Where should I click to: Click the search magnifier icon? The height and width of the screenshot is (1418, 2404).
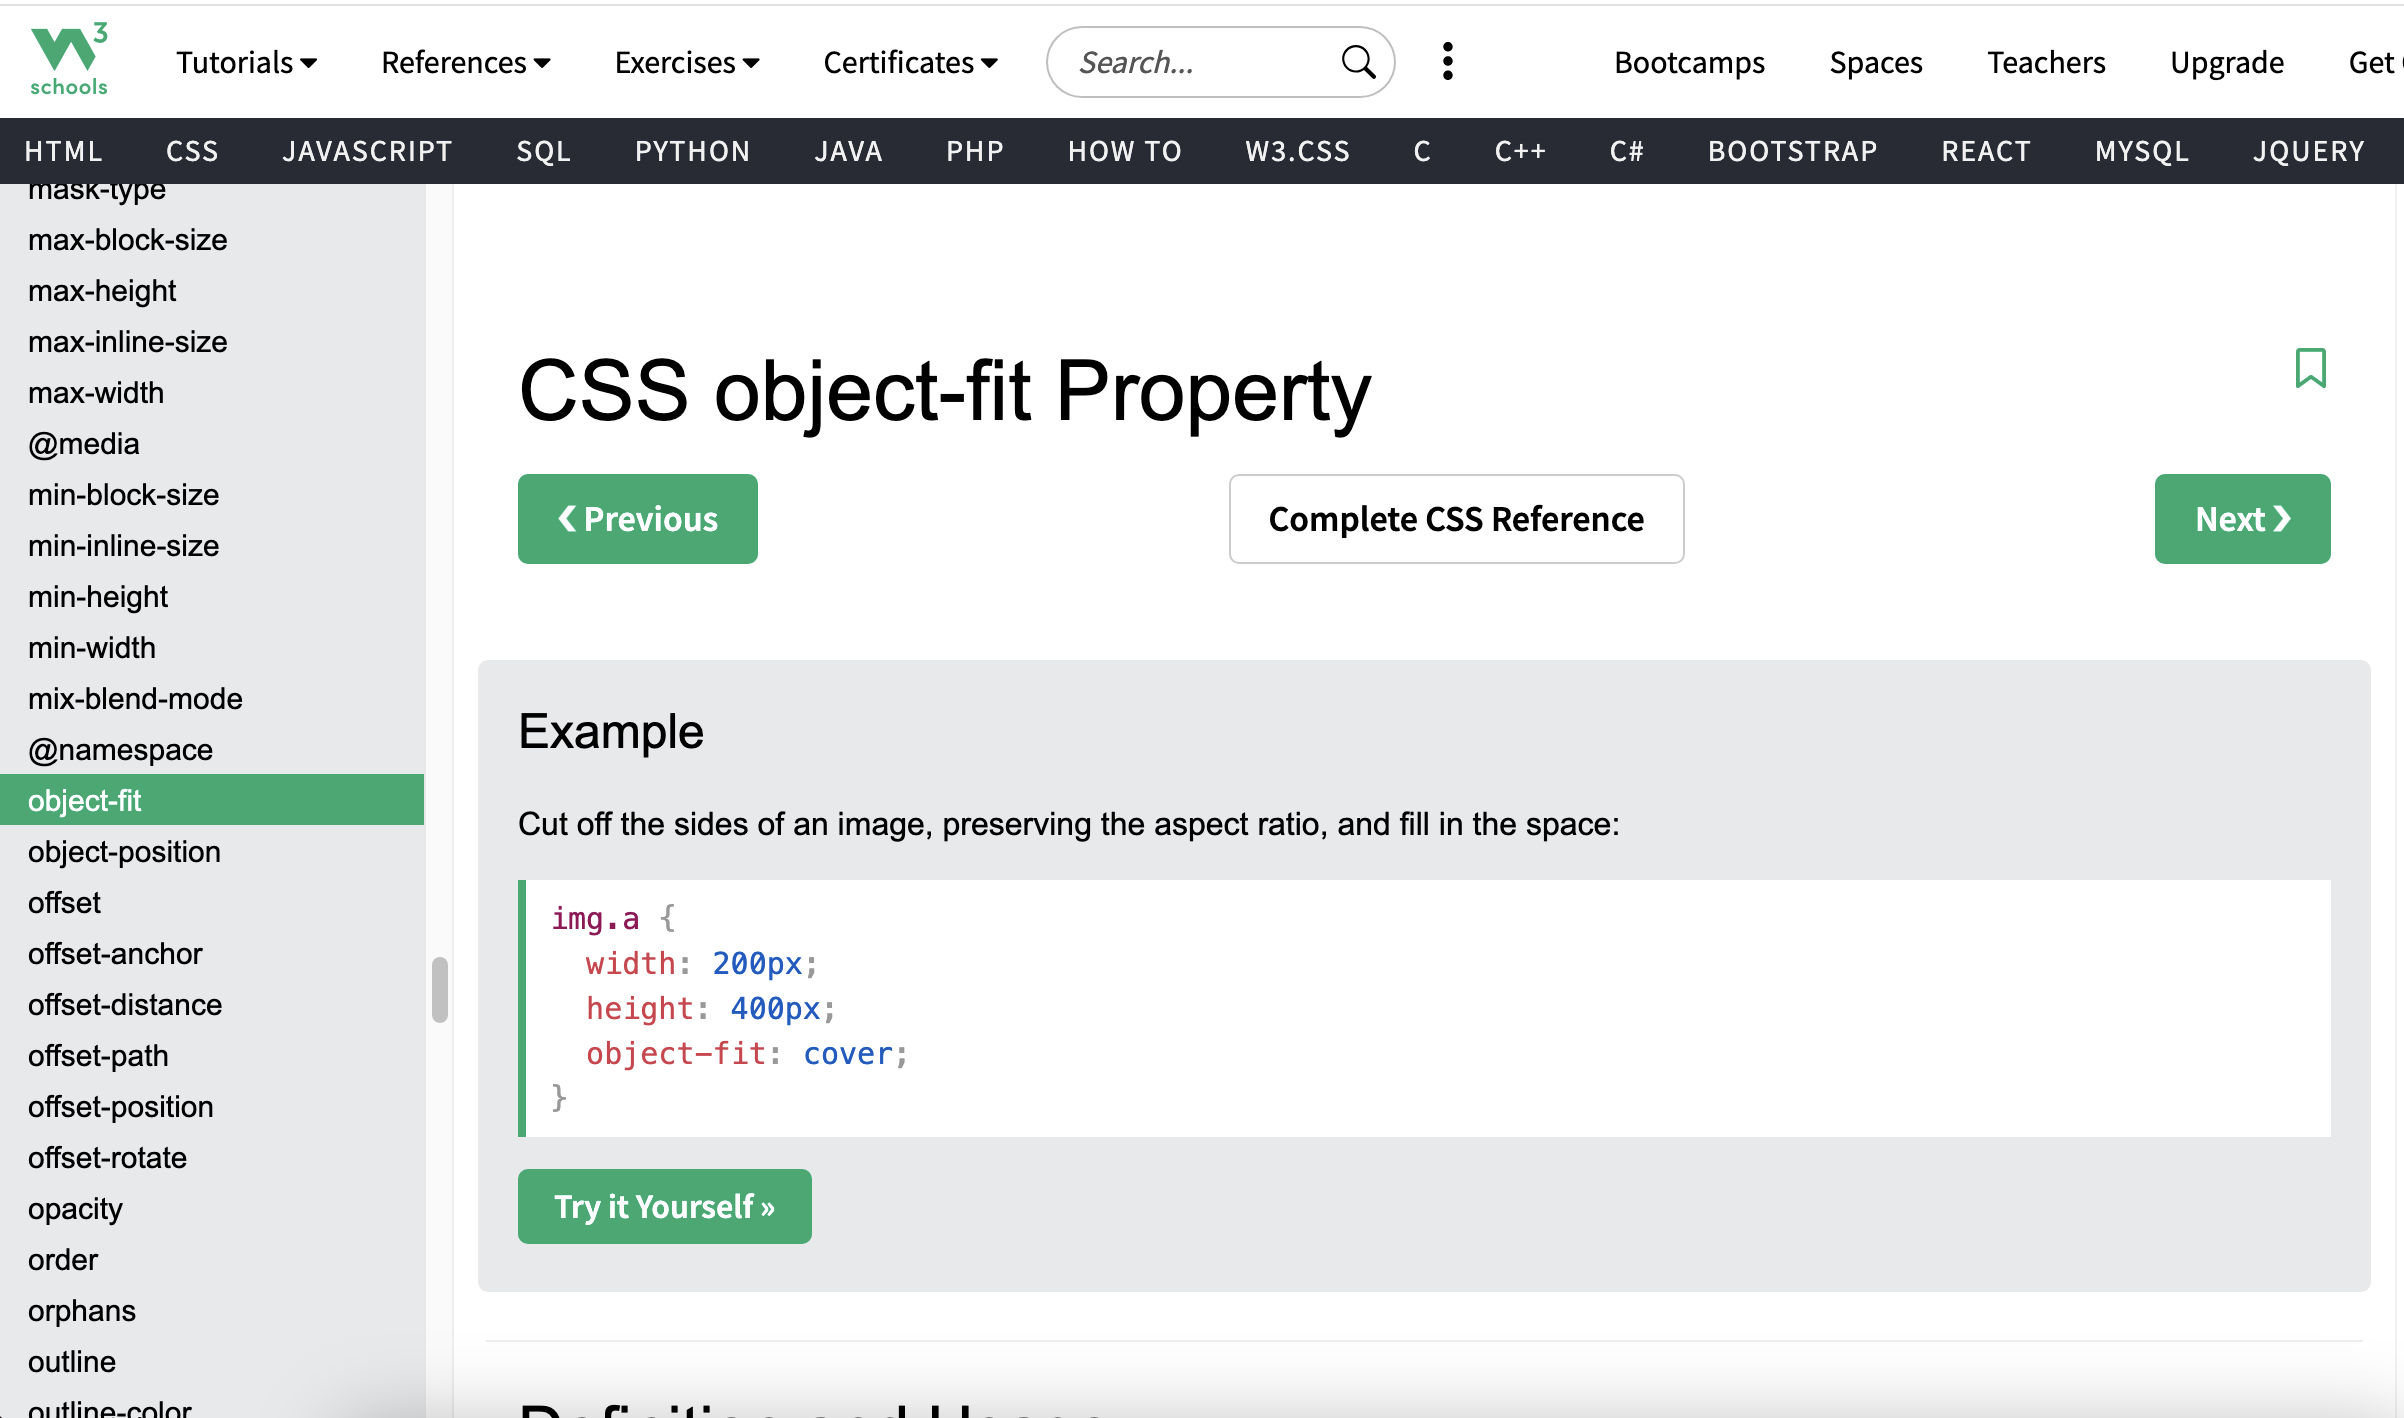click(1357, 61)
